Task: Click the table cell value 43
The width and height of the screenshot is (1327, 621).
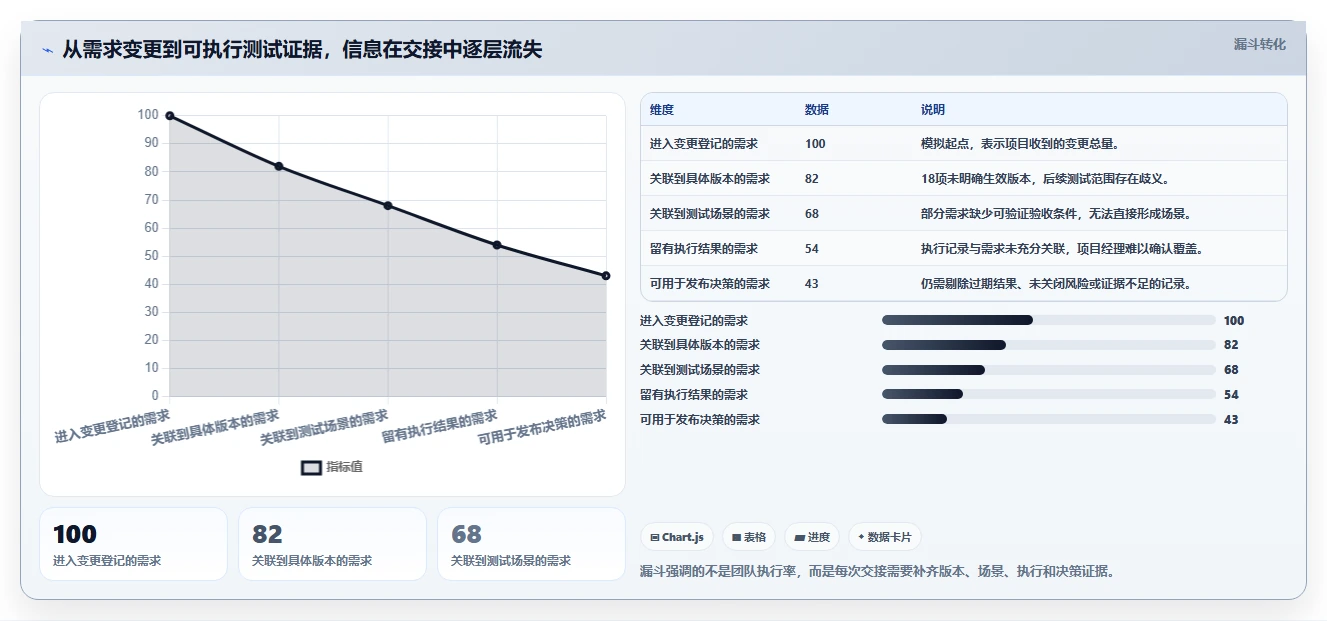Action: pyautogui.click(x=812, y=284)
